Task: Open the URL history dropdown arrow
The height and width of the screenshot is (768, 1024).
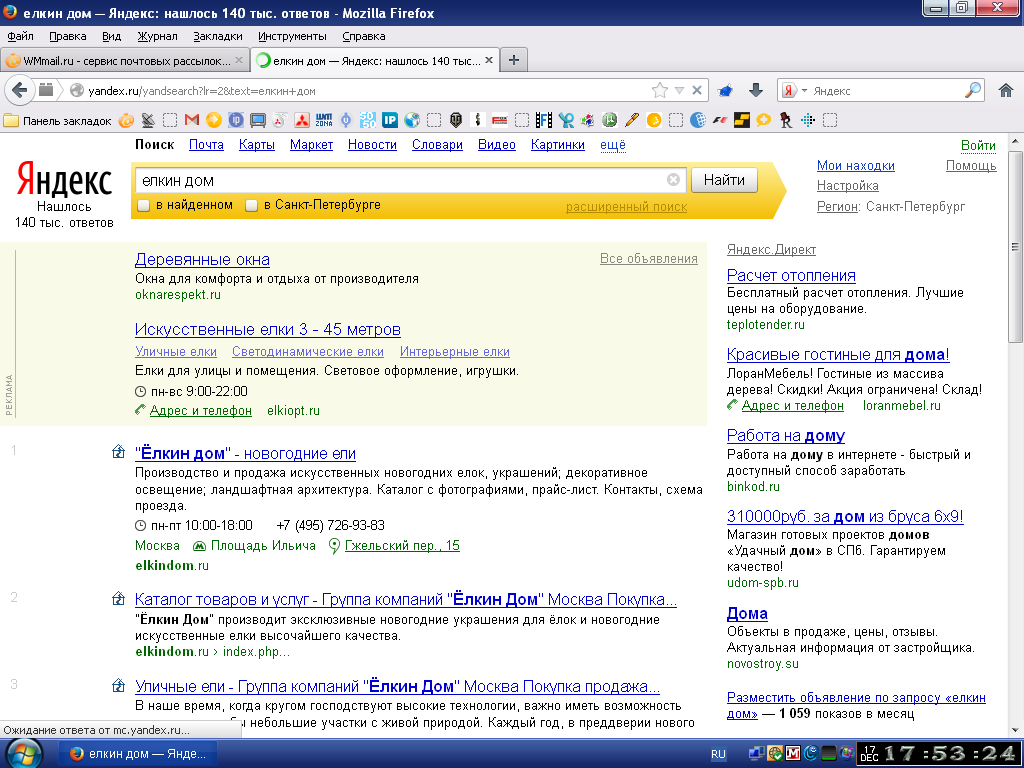Action: pos(679,90)
